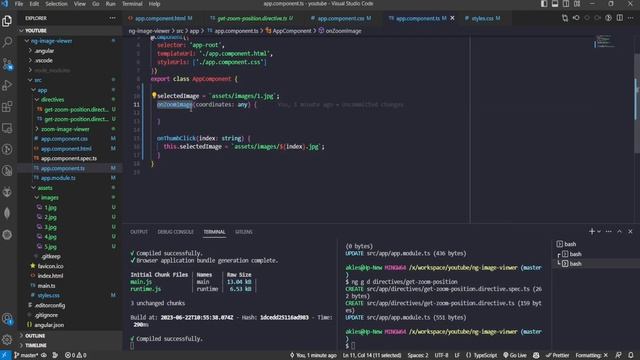
Task: Click line and column position indicator
Action: coord(371,355)
